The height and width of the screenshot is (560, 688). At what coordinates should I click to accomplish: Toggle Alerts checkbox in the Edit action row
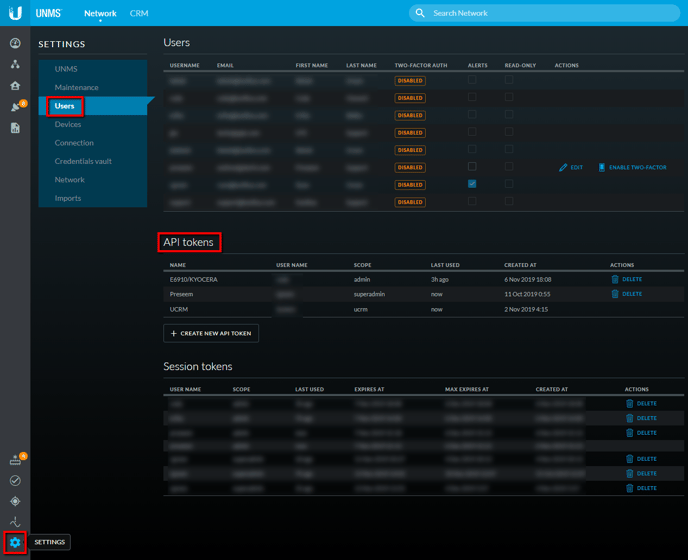[x=472, y=166]
